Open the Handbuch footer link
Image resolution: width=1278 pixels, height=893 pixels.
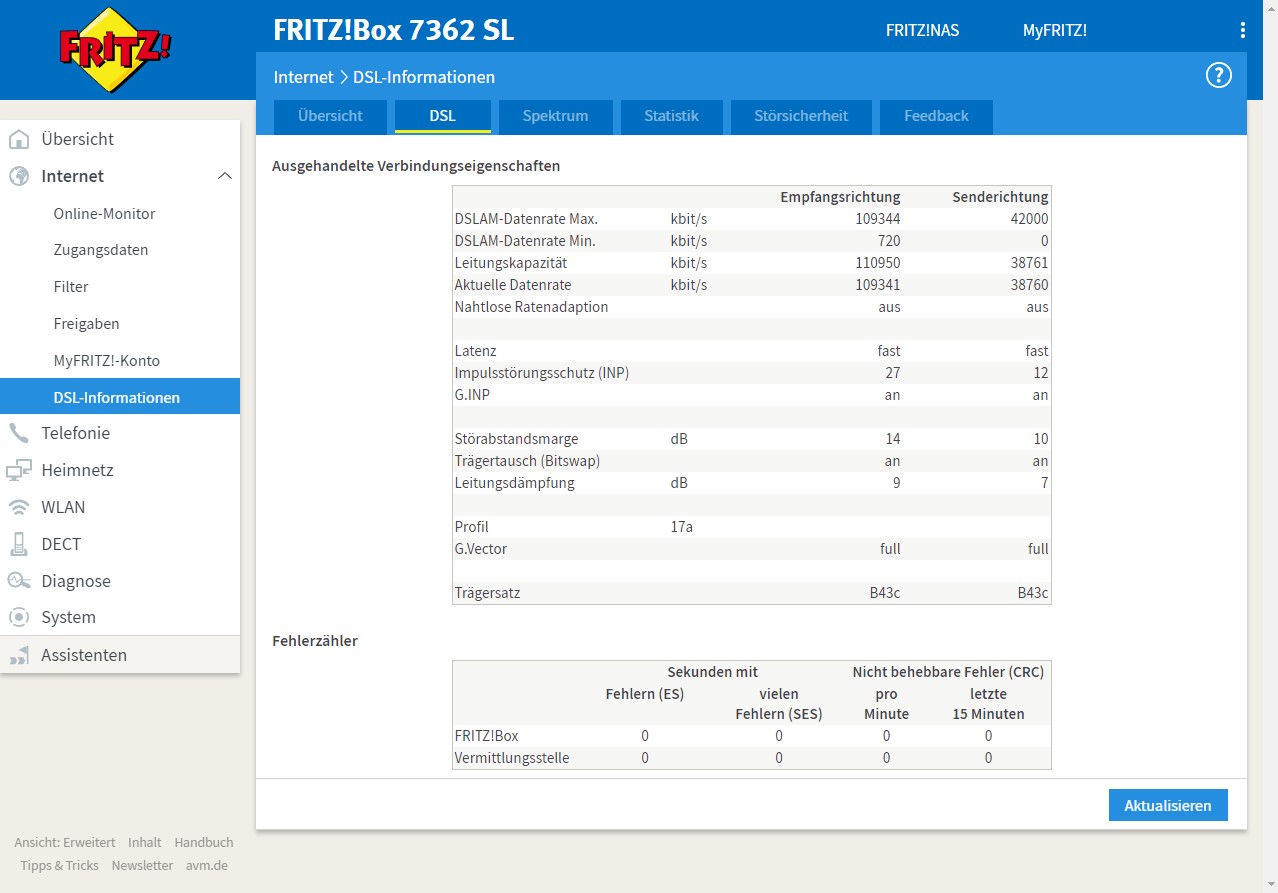[204, 842]
